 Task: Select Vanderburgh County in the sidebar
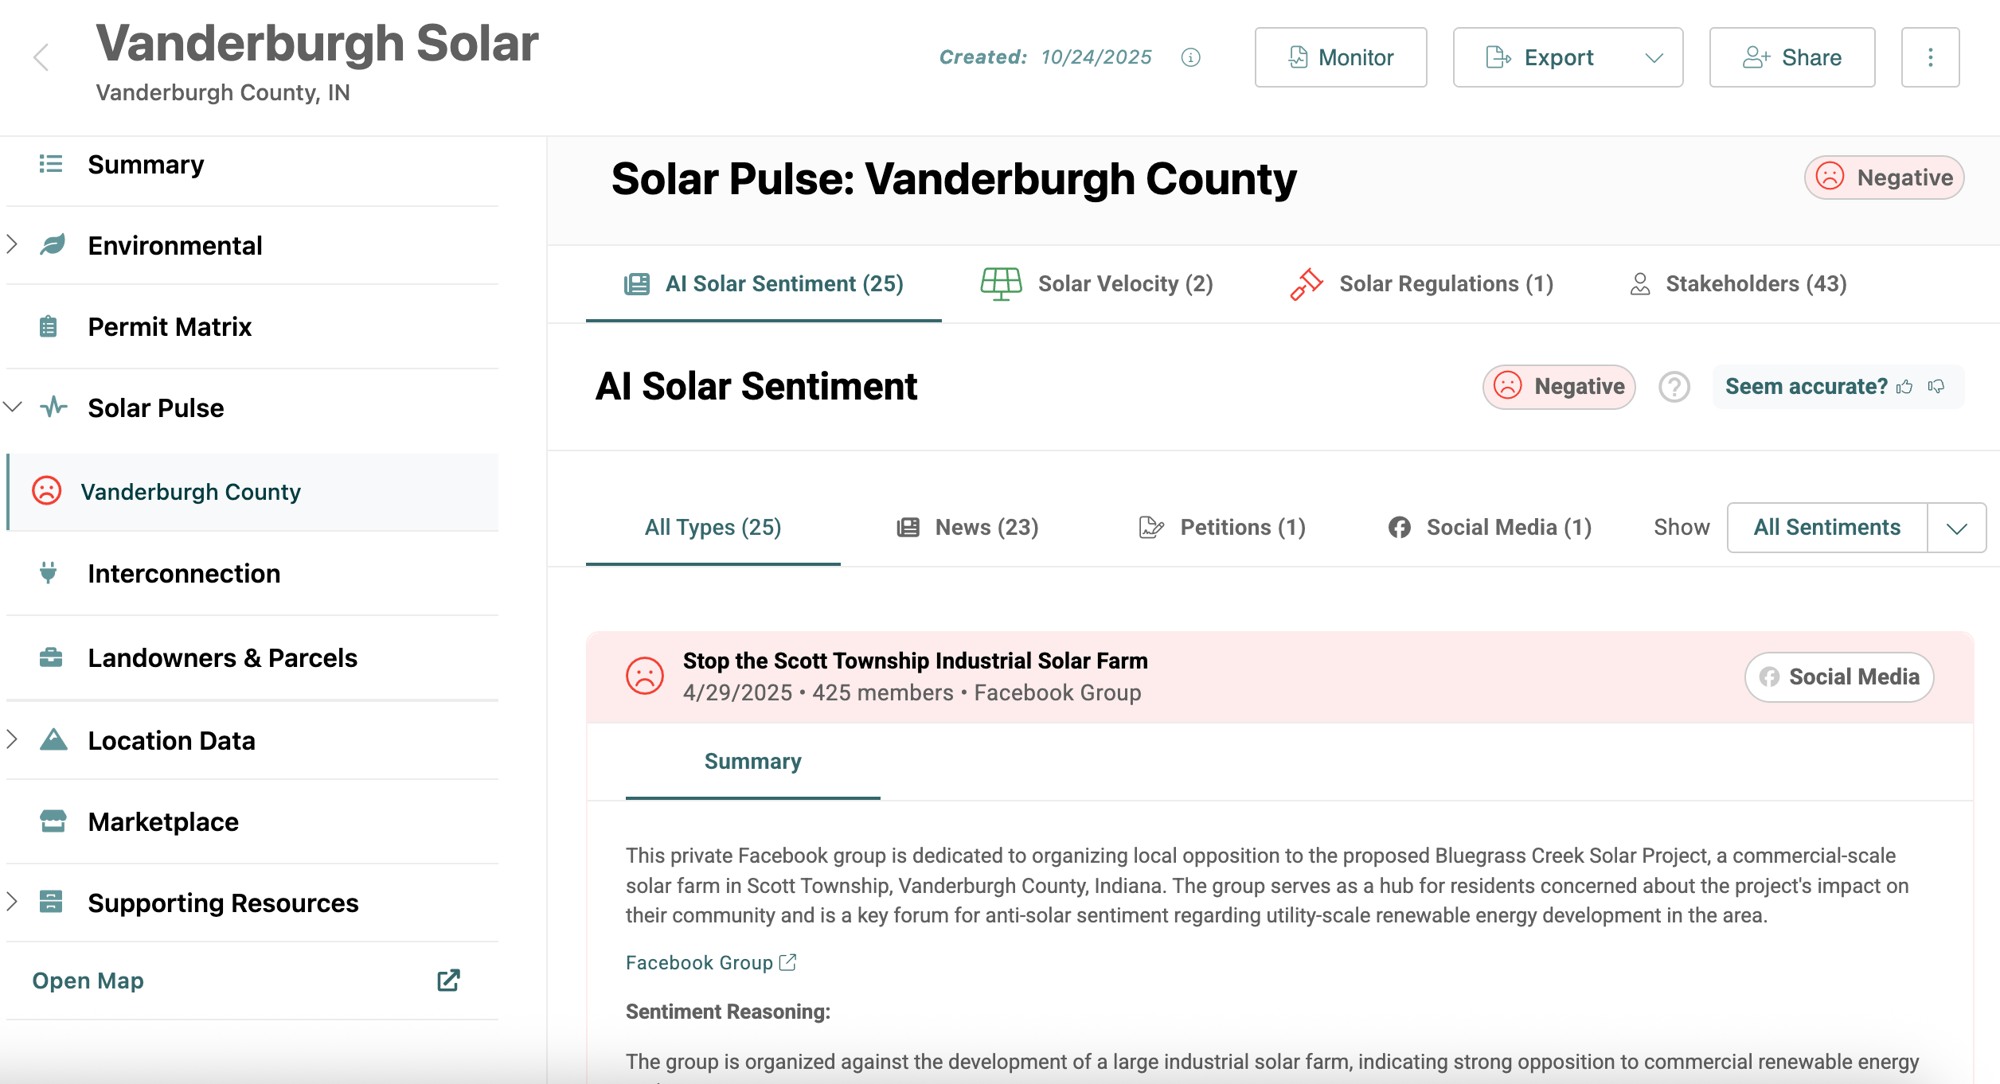(x=190, y=491)
